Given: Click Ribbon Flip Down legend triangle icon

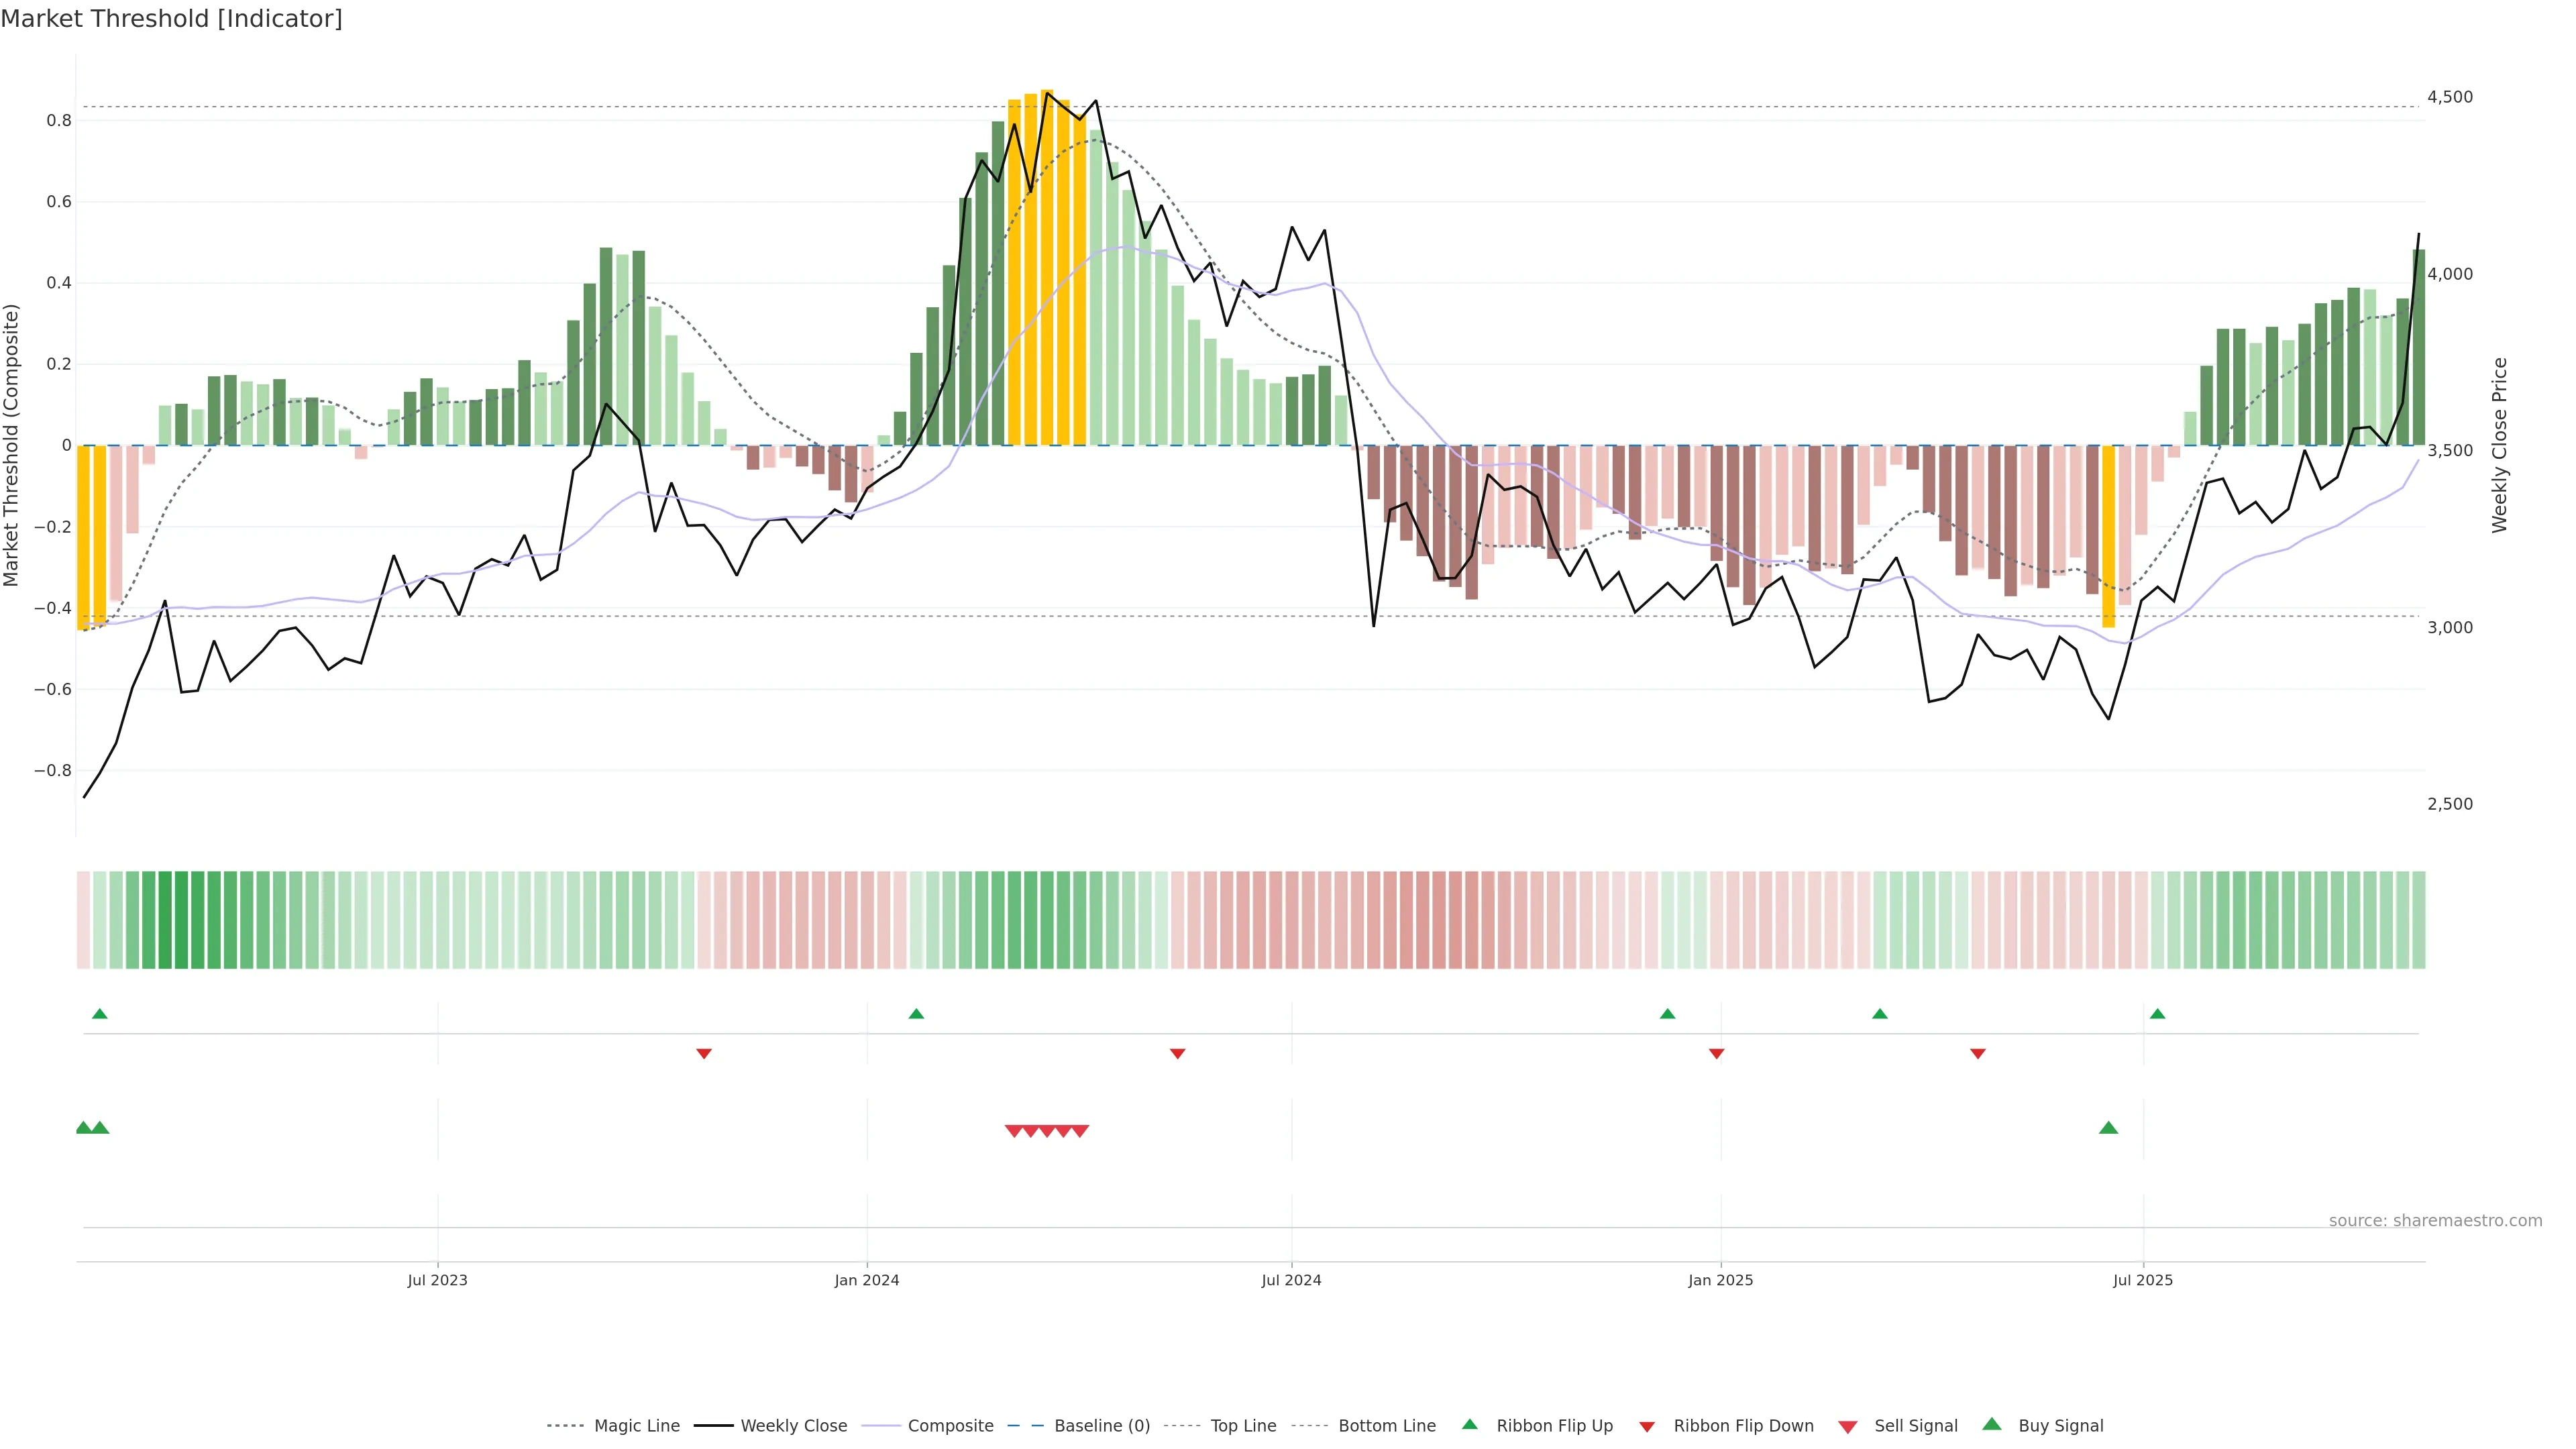Looking at the screenshot, I should [1646, 1427].
